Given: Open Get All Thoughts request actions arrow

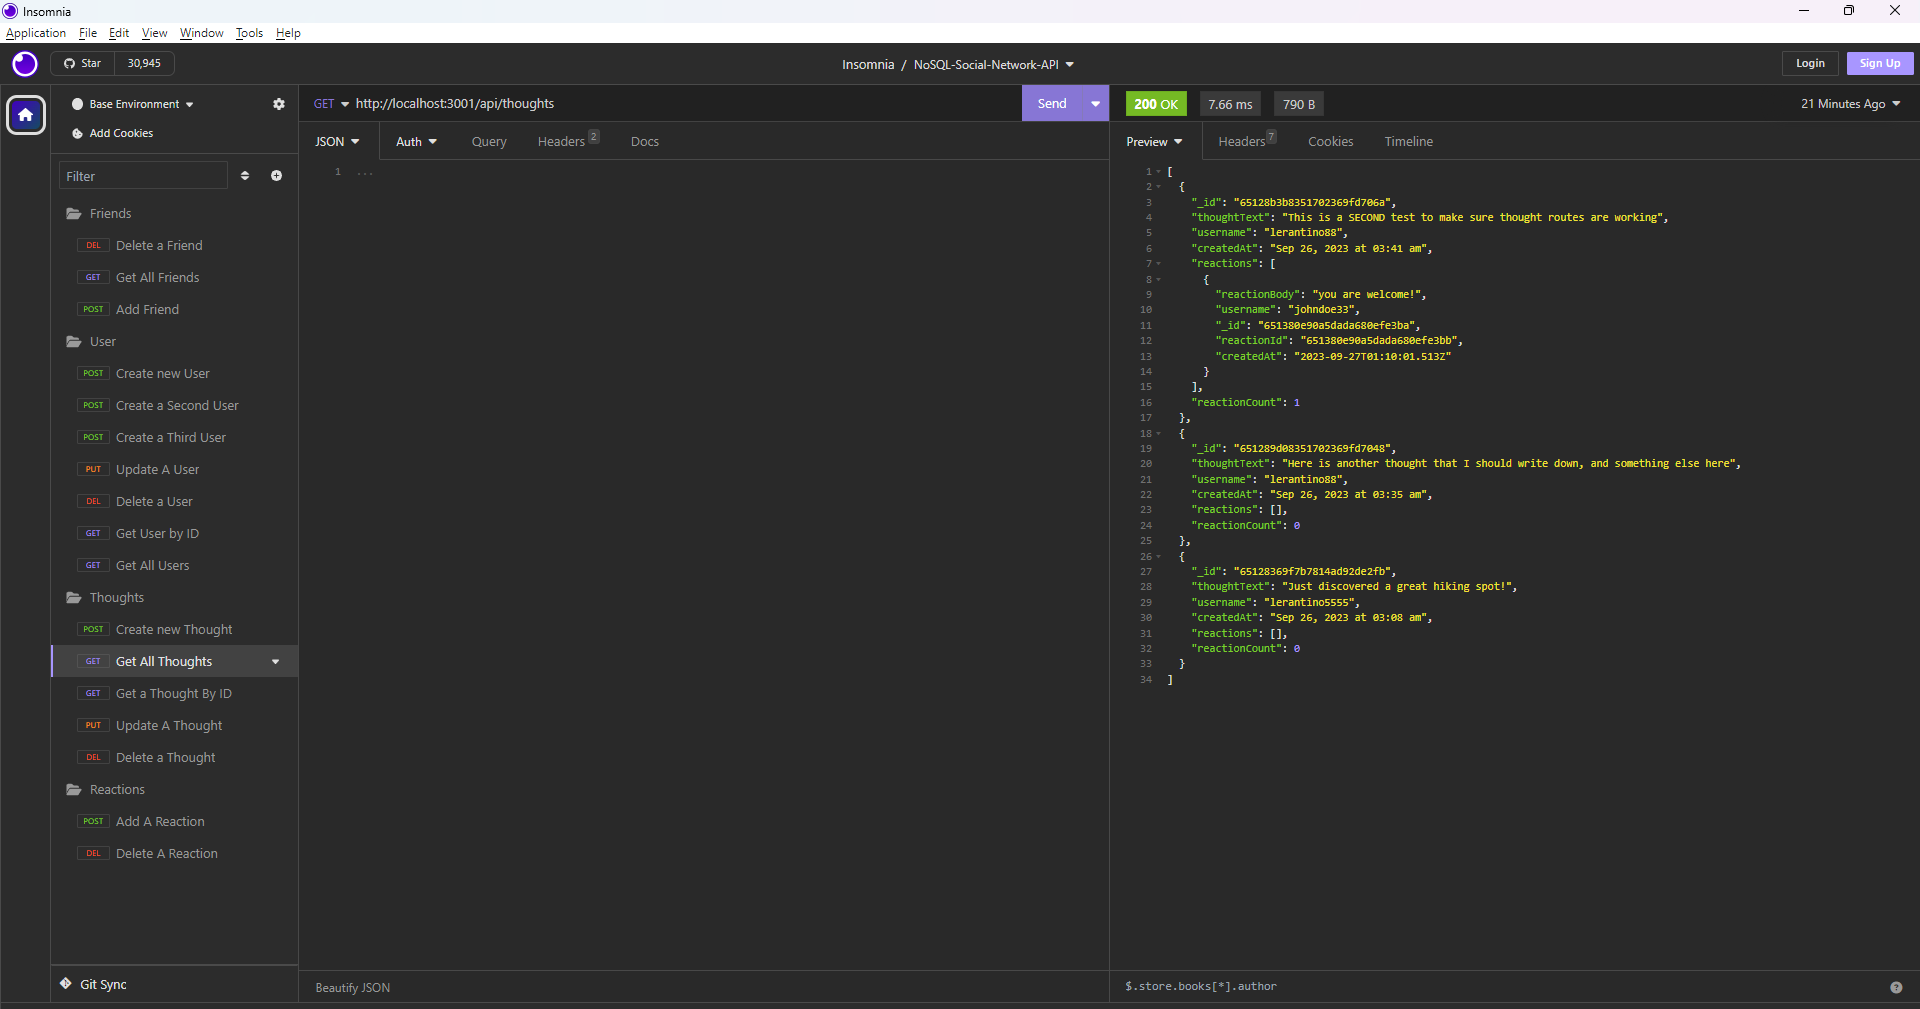Looking at the screenshot, I should (x=276, y=662).
